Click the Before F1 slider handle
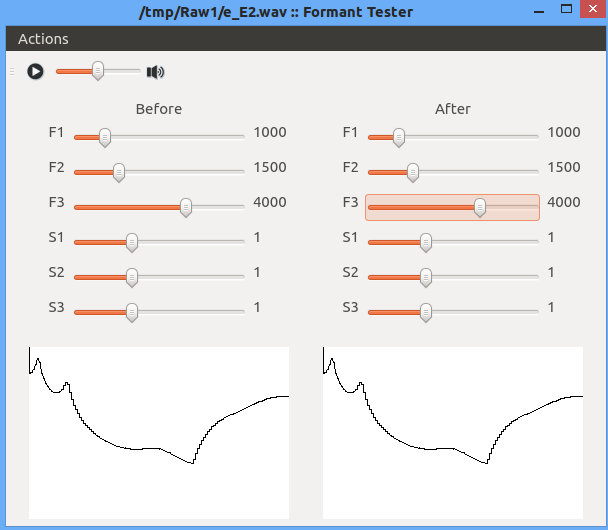 point(105,138)
